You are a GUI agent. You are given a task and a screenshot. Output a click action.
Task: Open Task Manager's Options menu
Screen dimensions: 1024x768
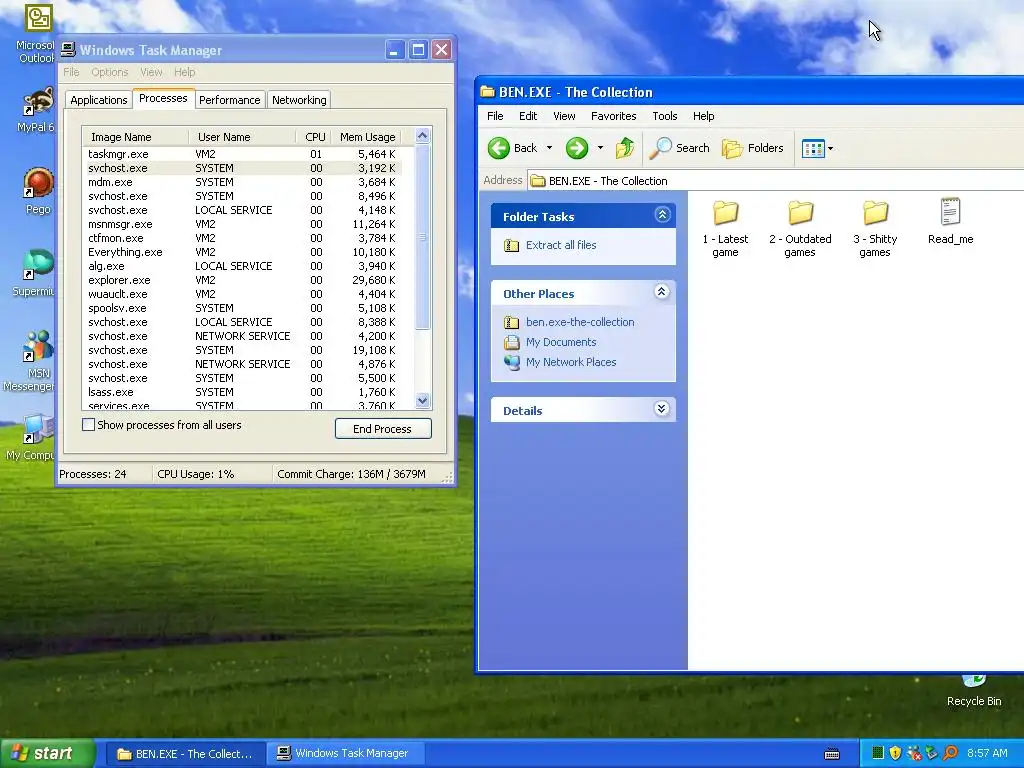tap(110, 72)
